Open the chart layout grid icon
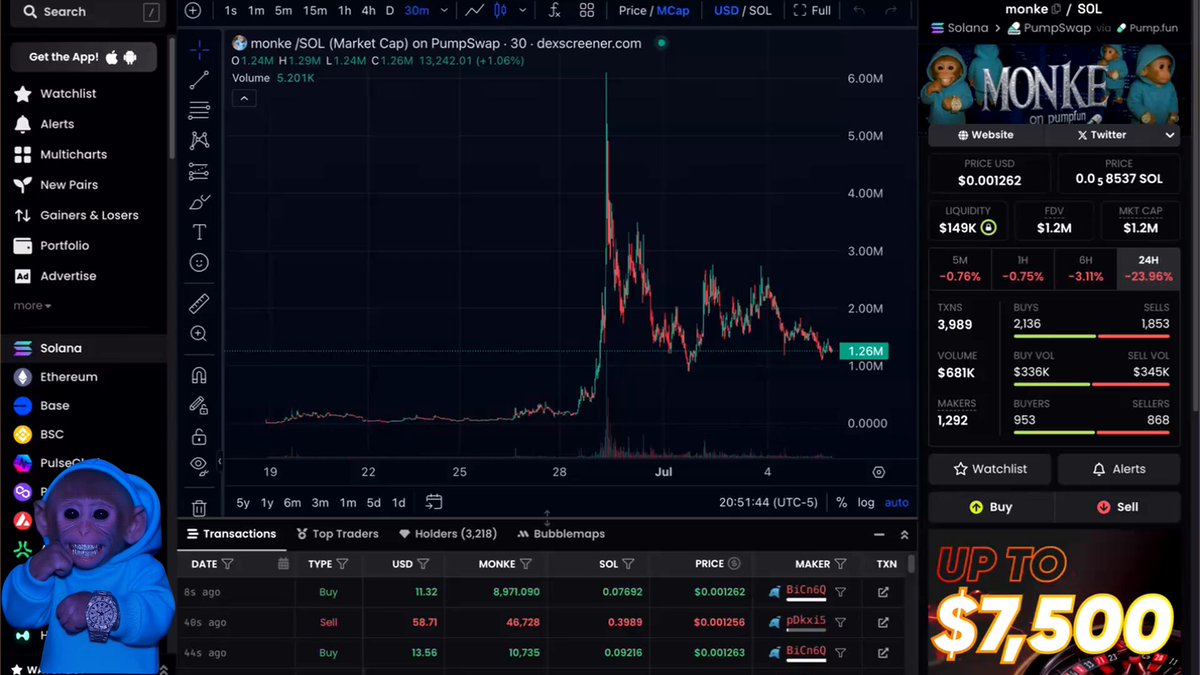 click(x=587, y=11)
